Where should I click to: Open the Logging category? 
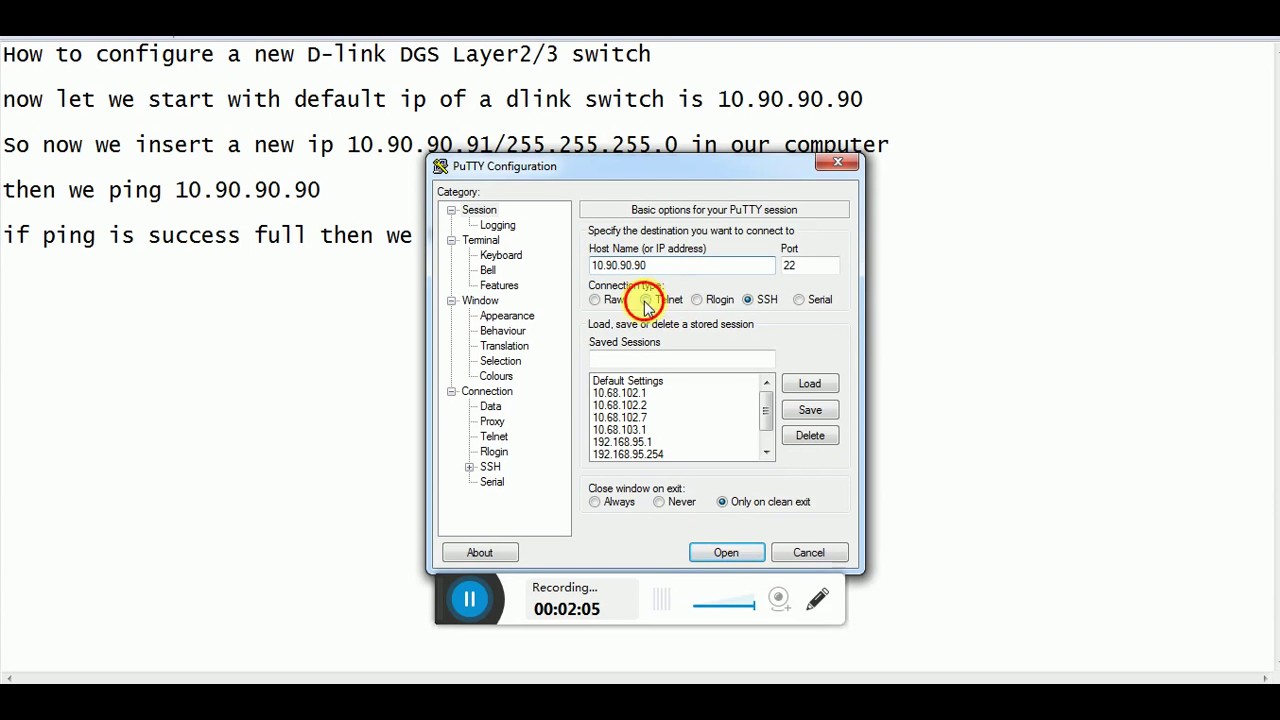tap(497, 225)
